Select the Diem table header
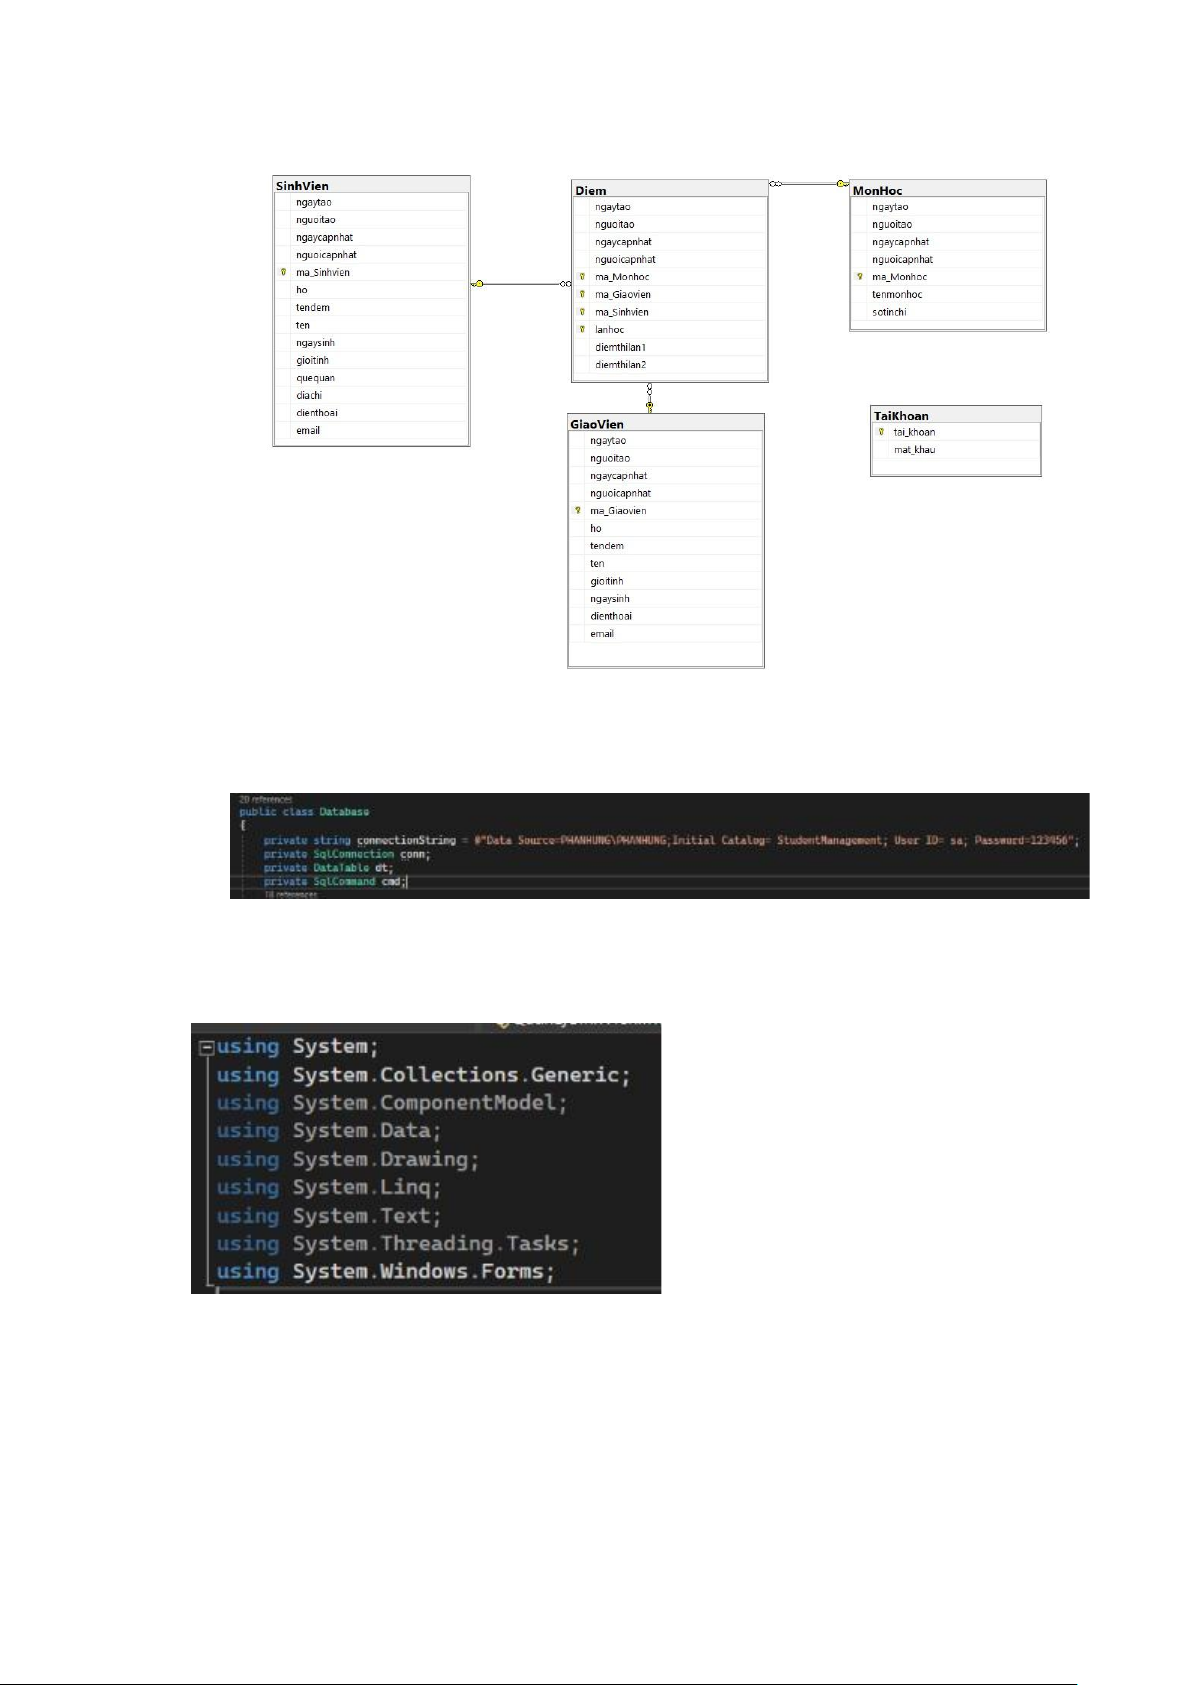Viewport: 1192px width, 1685px height. point(669,190)
